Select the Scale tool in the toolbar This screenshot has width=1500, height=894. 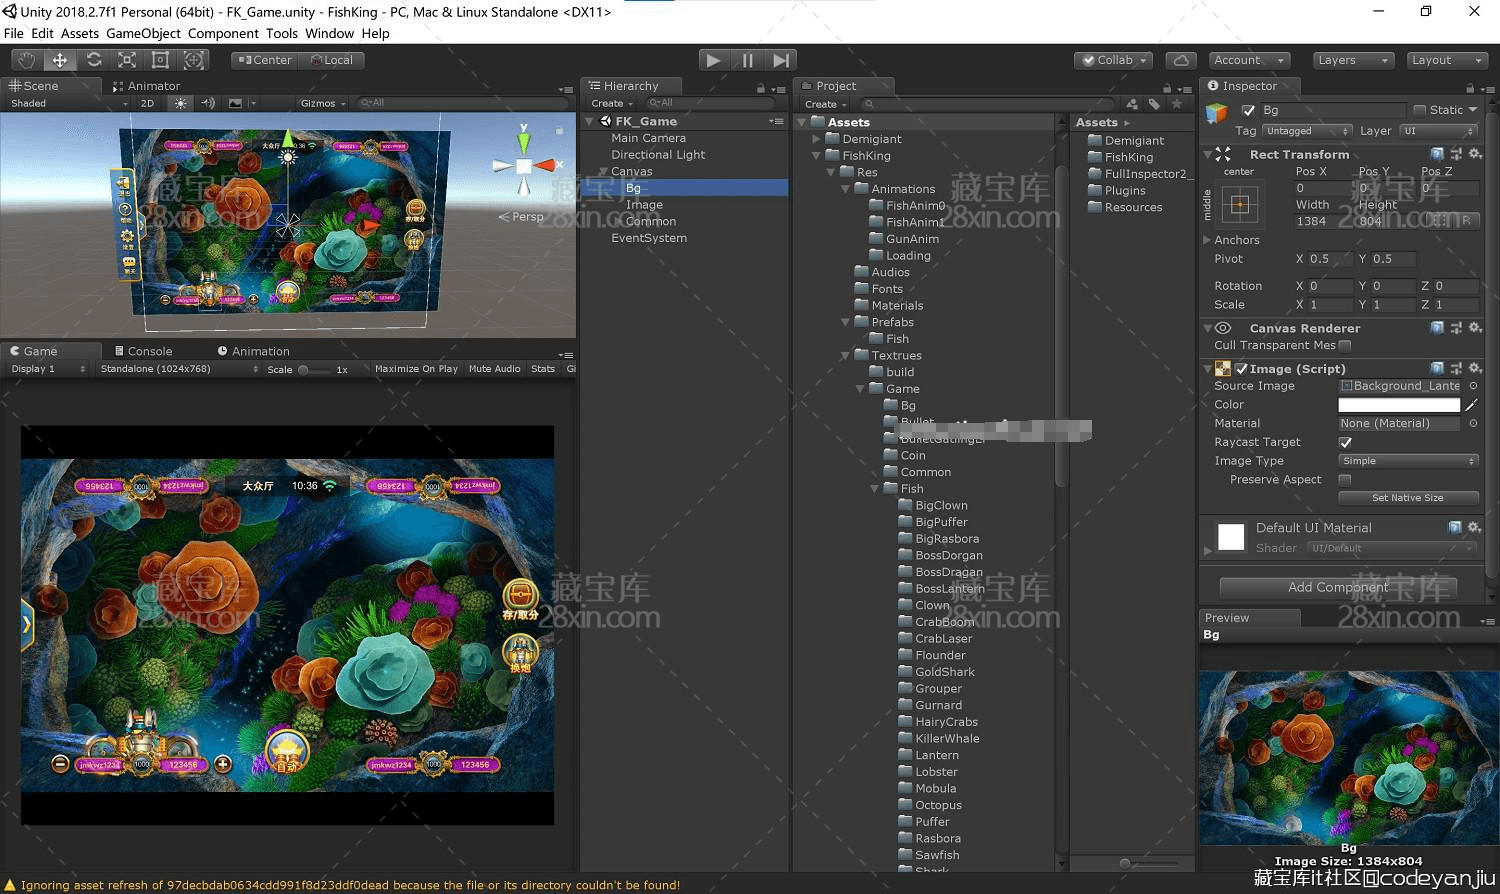(x=127, y=60)
